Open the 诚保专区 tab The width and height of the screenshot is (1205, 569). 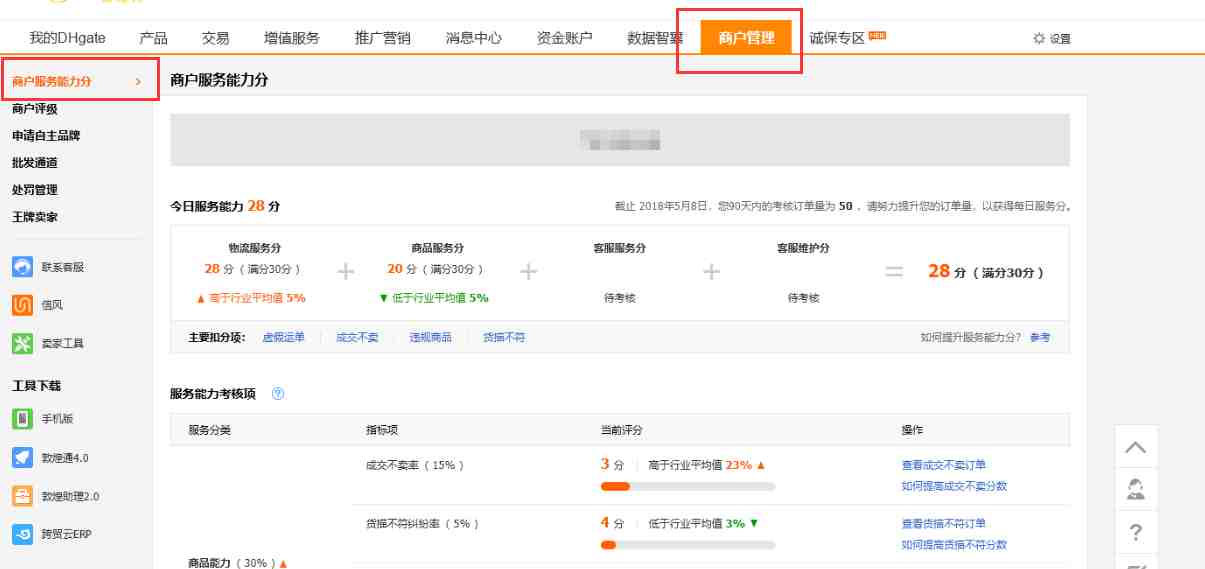click(836, 38)
